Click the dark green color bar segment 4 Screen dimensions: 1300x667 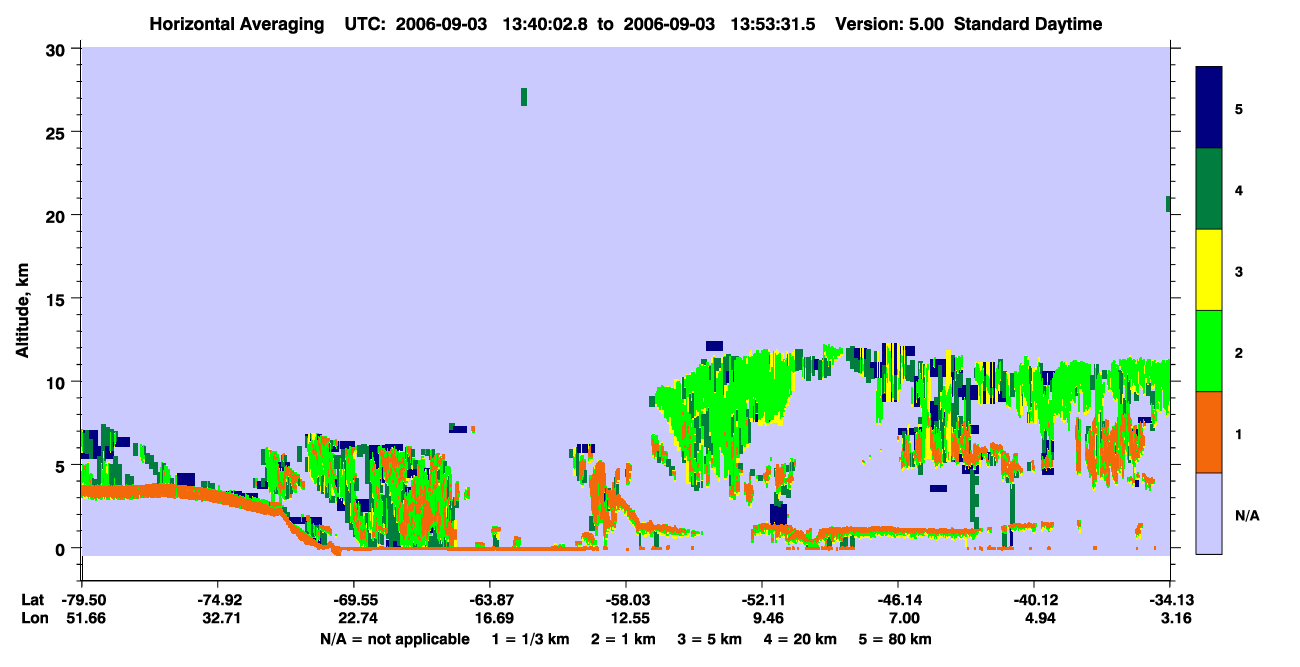1209,189
